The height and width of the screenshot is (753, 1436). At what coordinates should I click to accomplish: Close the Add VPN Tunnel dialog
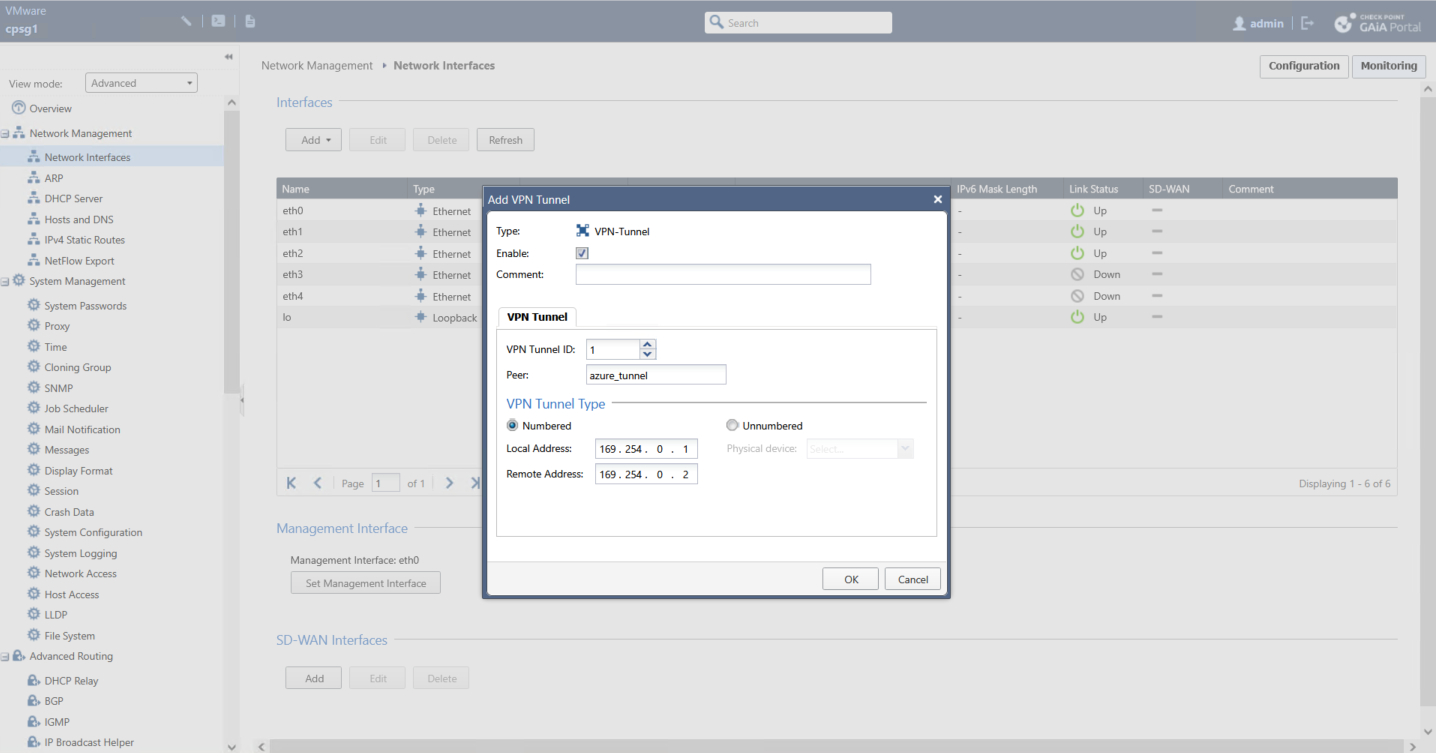pos(937,199)
